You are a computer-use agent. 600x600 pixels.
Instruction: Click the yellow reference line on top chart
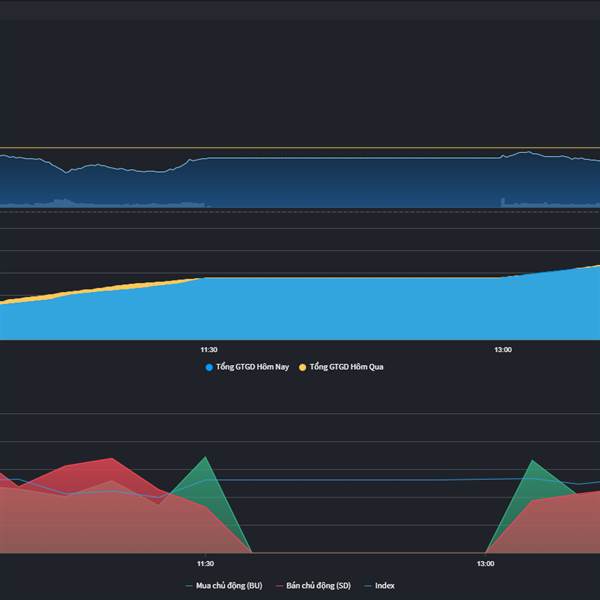pos(300,147)
